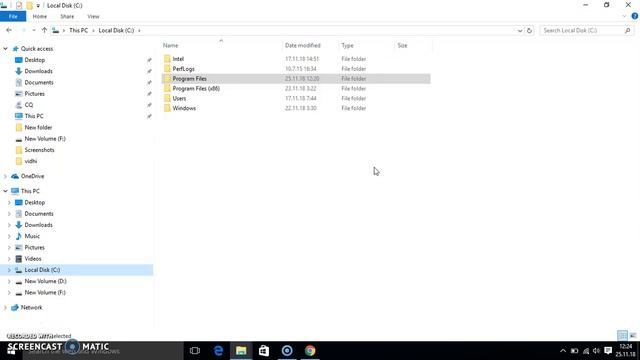Launch Google Chrome from the taskbar
Image resolution: width=640 pixels, height=360 pixels.
point(310,351)
